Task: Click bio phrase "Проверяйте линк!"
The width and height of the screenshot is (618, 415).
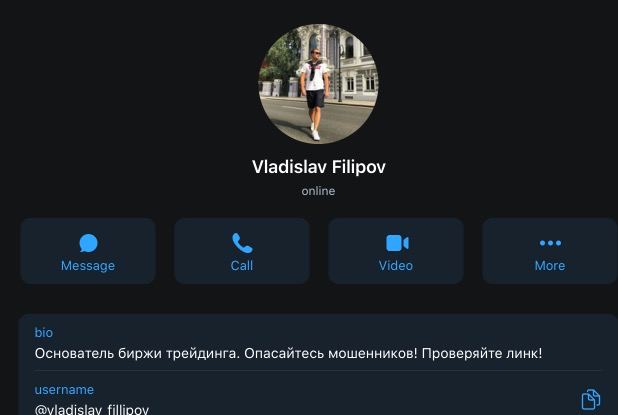Action: click(x=482, y=354)
